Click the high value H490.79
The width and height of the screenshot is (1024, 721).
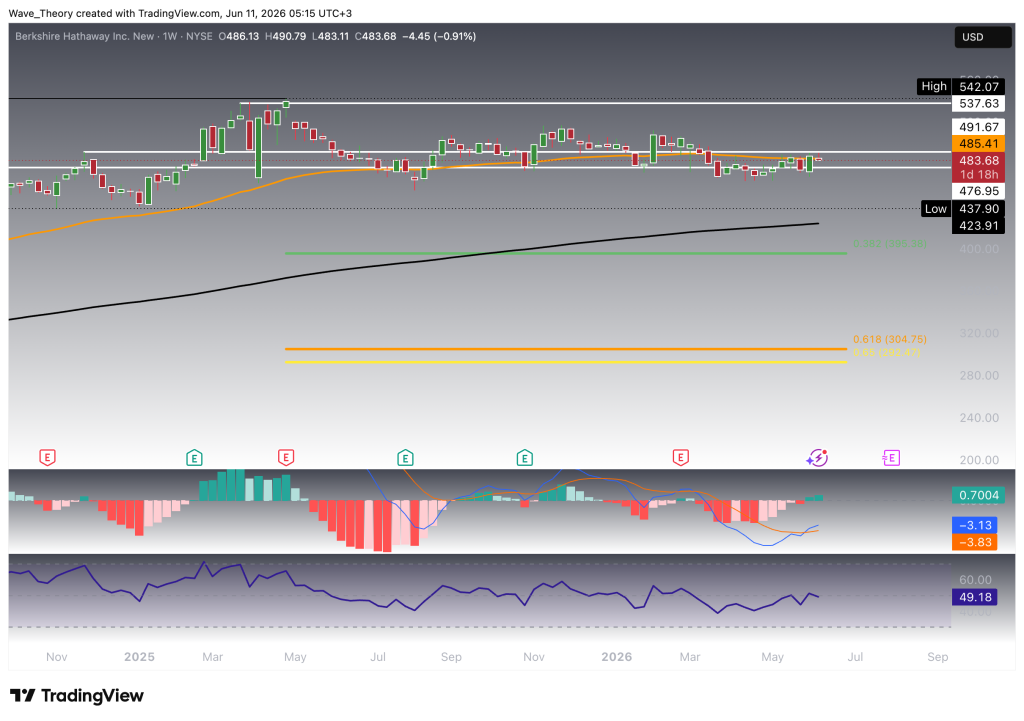coord(285,37)
